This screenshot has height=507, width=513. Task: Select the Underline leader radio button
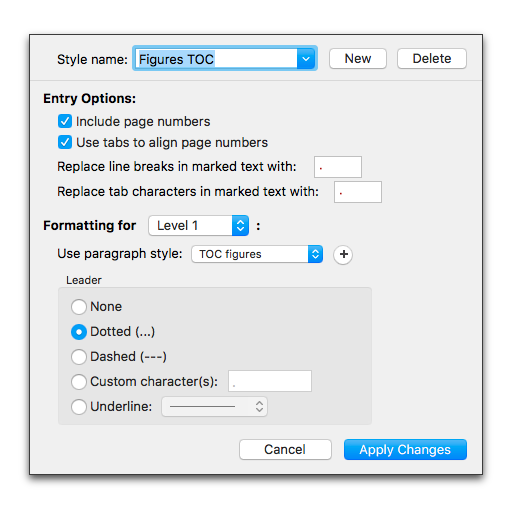pos(79,407)
